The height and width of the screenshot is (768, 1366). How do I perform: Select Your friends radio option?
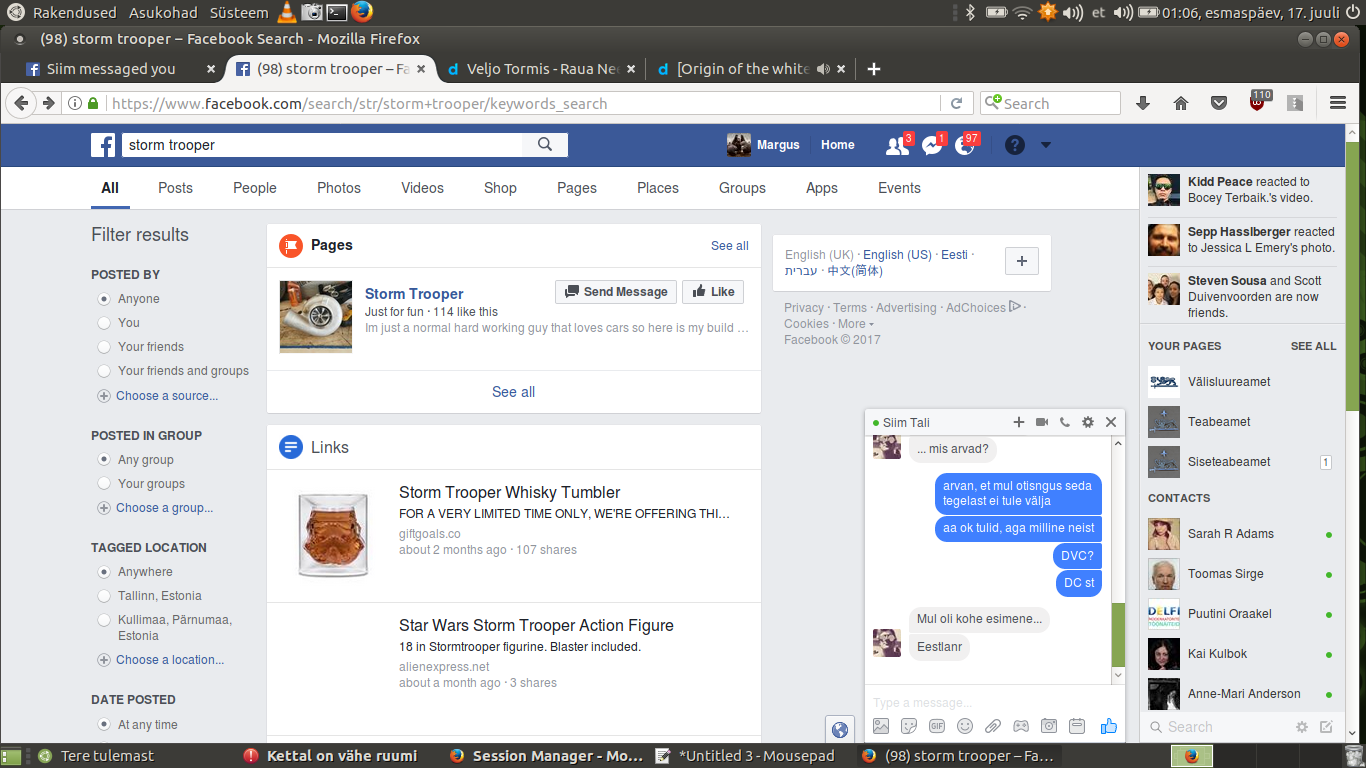point(104,347)
